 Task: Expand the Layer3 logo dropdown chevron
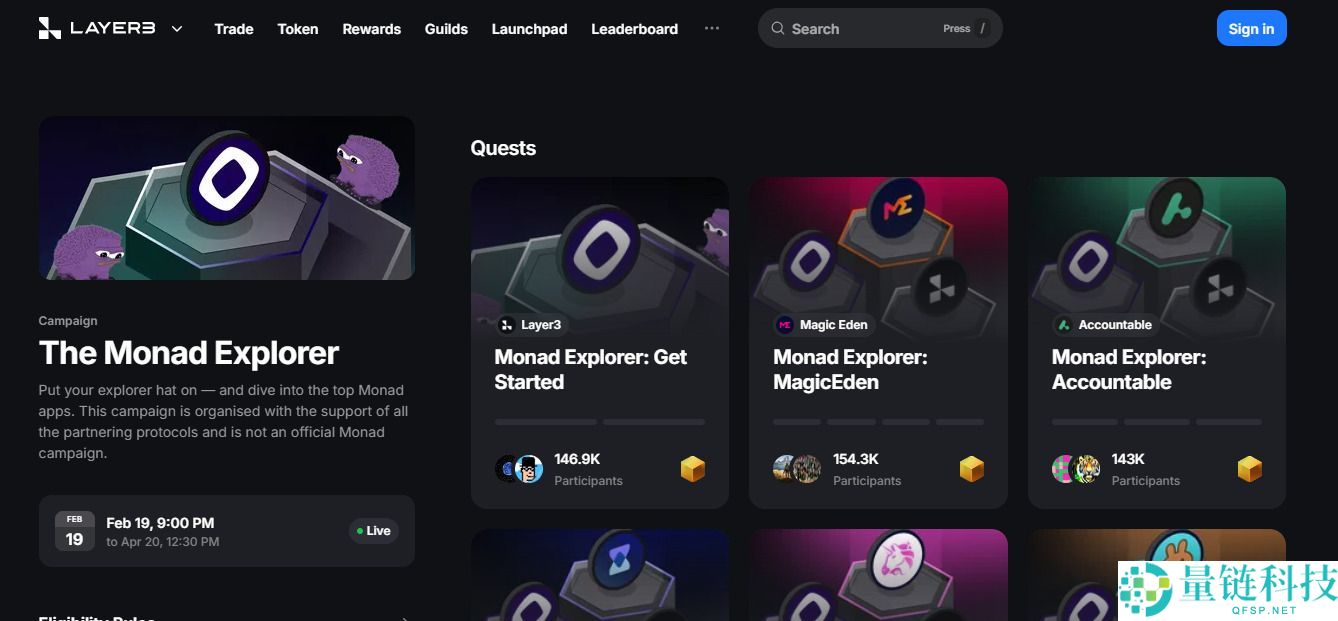coord(177,29)
